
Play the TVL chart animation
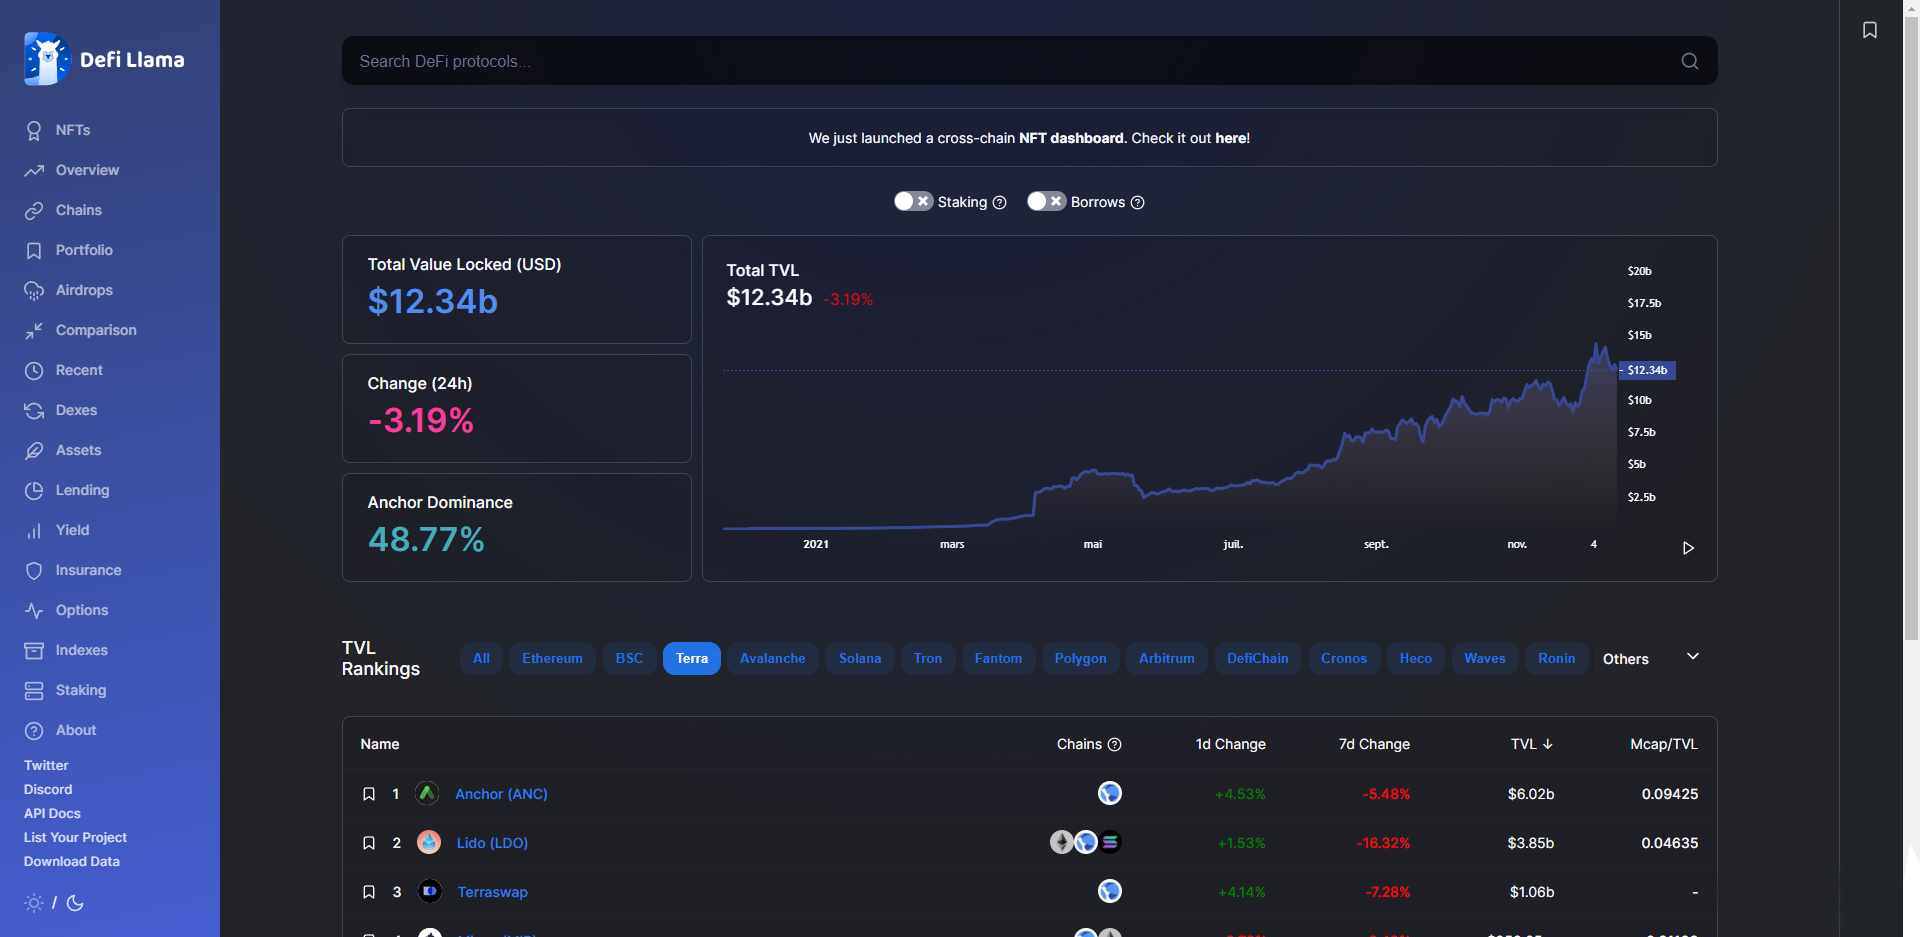[1688, 548]
